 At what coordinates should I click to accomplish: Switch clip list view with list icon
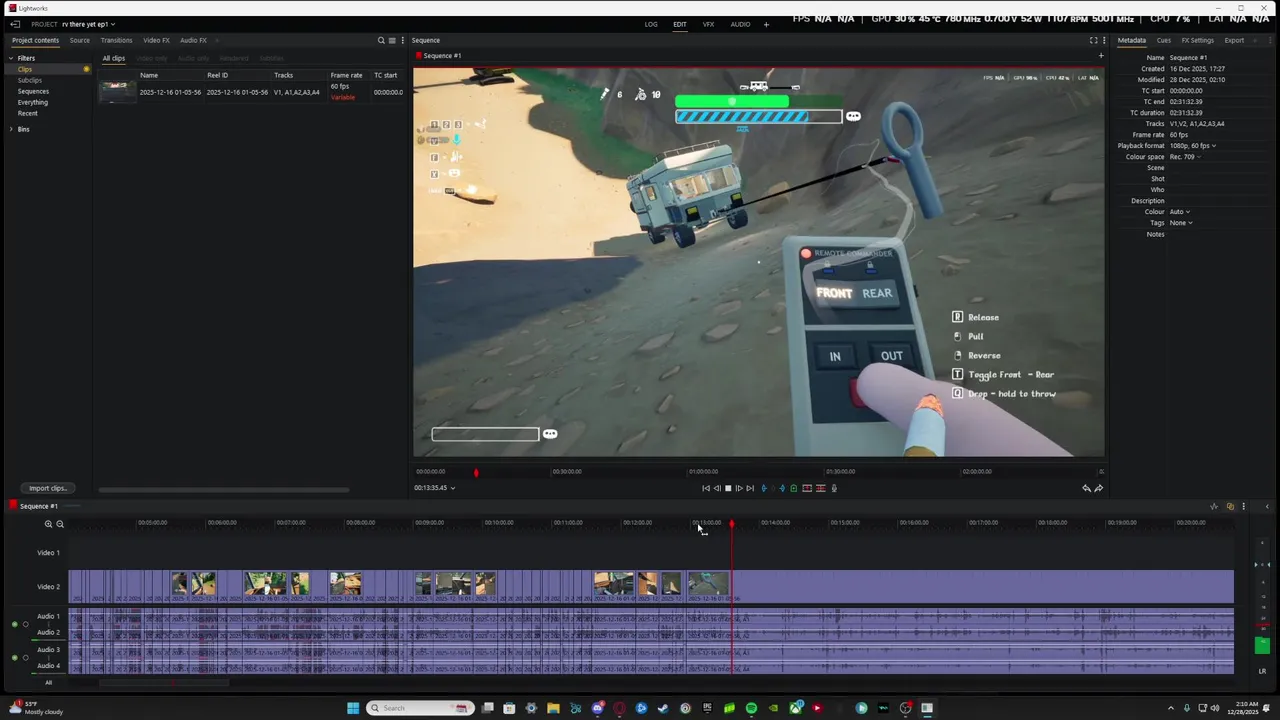392,40
